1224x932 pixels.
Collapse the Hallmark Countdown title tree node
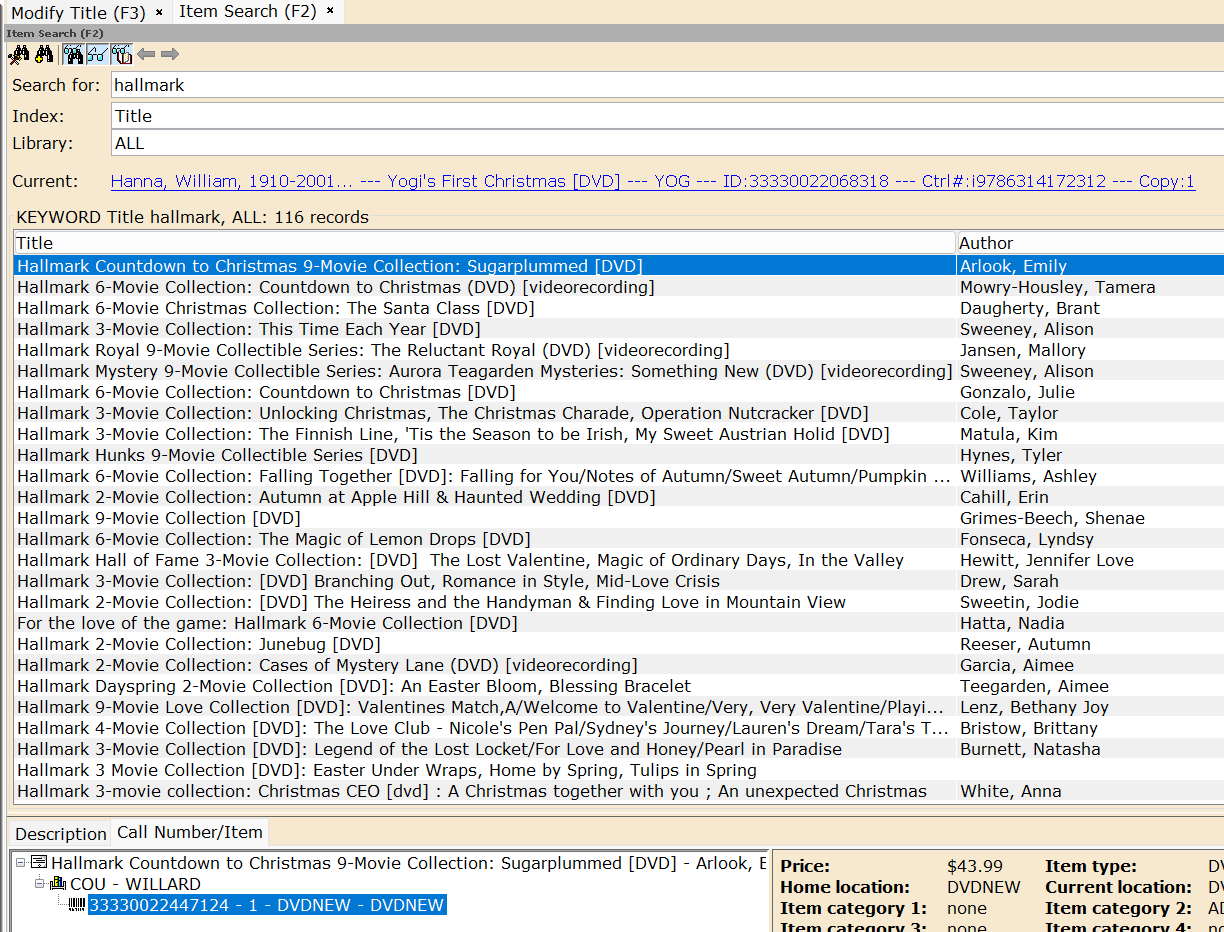click(x=21, y=863)
